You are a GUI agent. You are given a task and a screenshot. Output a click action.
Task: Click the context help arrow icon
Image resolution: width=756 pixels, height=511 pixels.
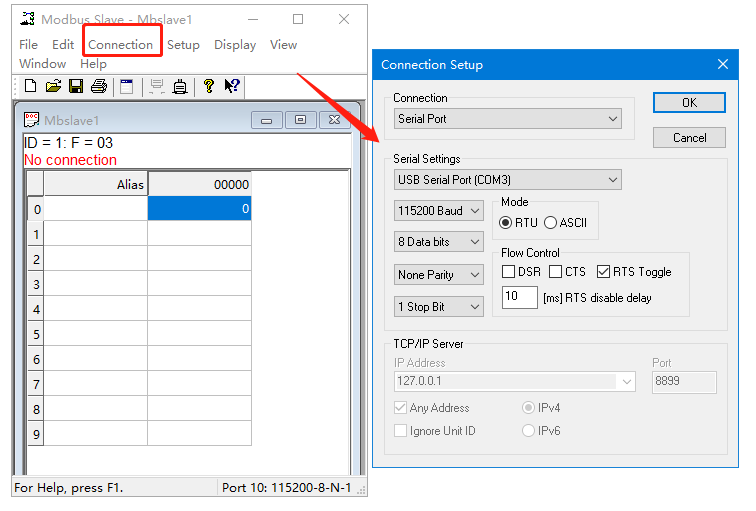231,87
